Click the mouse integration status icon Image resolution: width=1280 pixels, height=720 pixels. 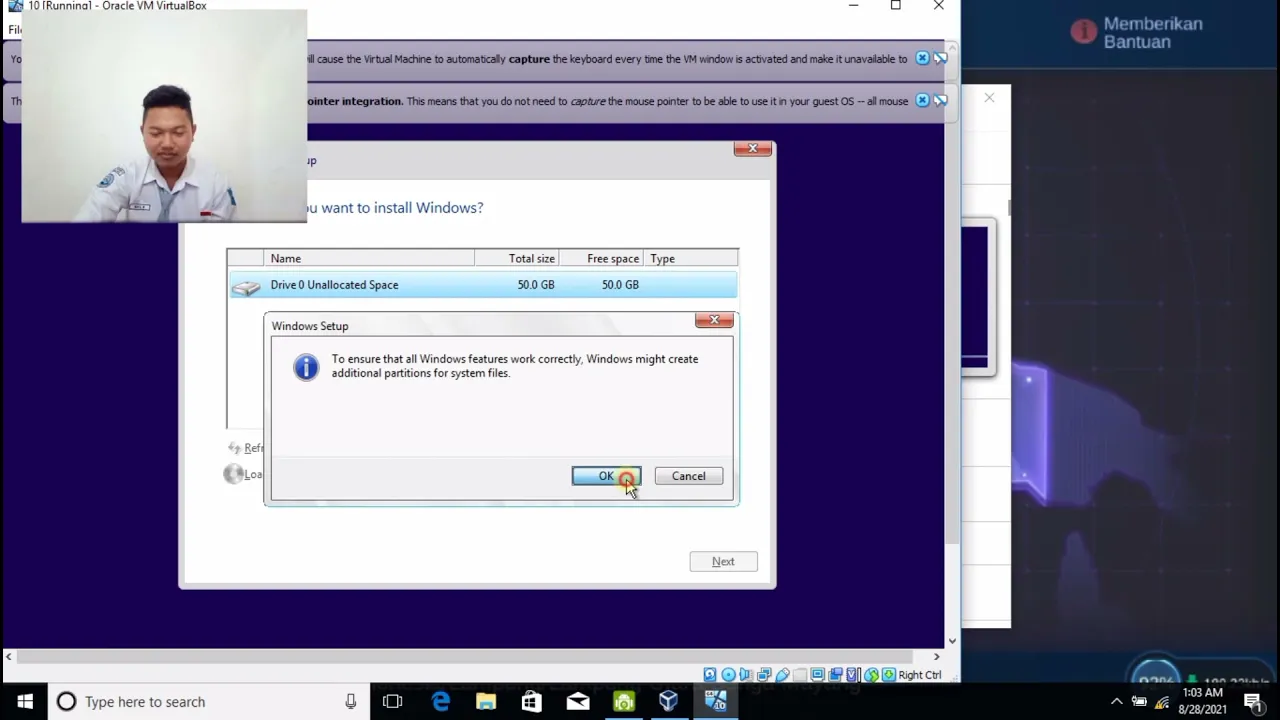pos(871,675)
